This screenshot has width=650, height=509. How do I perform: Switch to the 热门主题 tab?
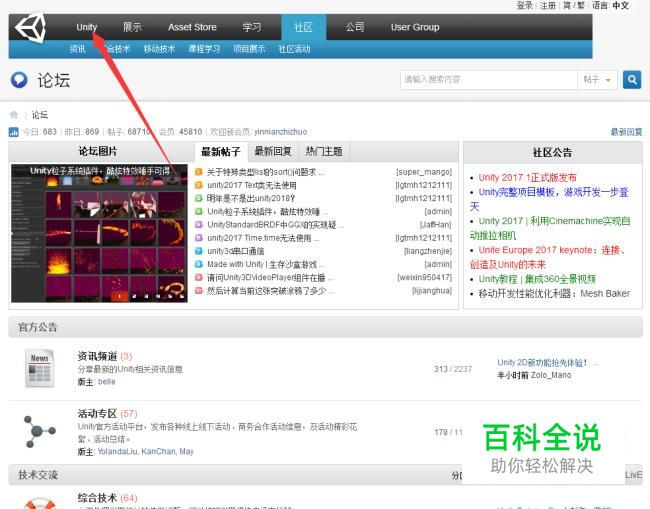[x=324, y=152]
